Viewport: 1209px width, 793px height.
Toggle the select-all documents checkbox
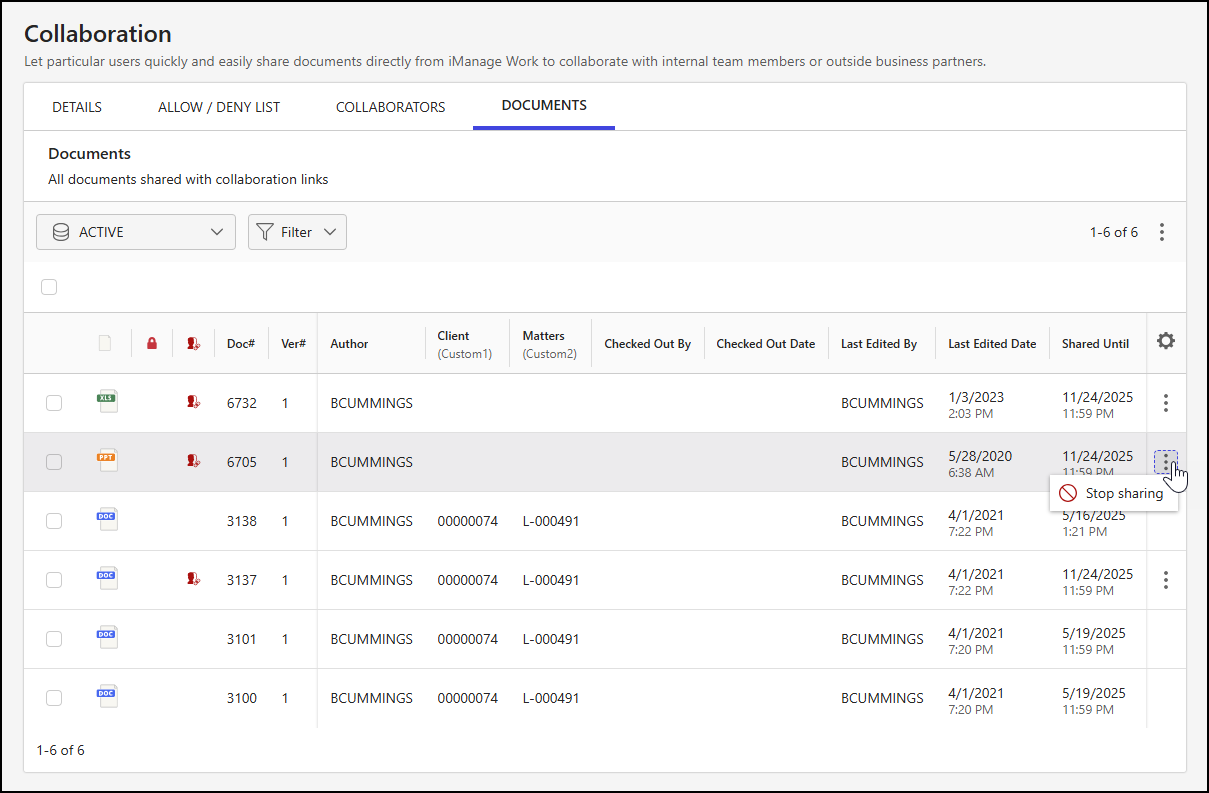point(49,287)
